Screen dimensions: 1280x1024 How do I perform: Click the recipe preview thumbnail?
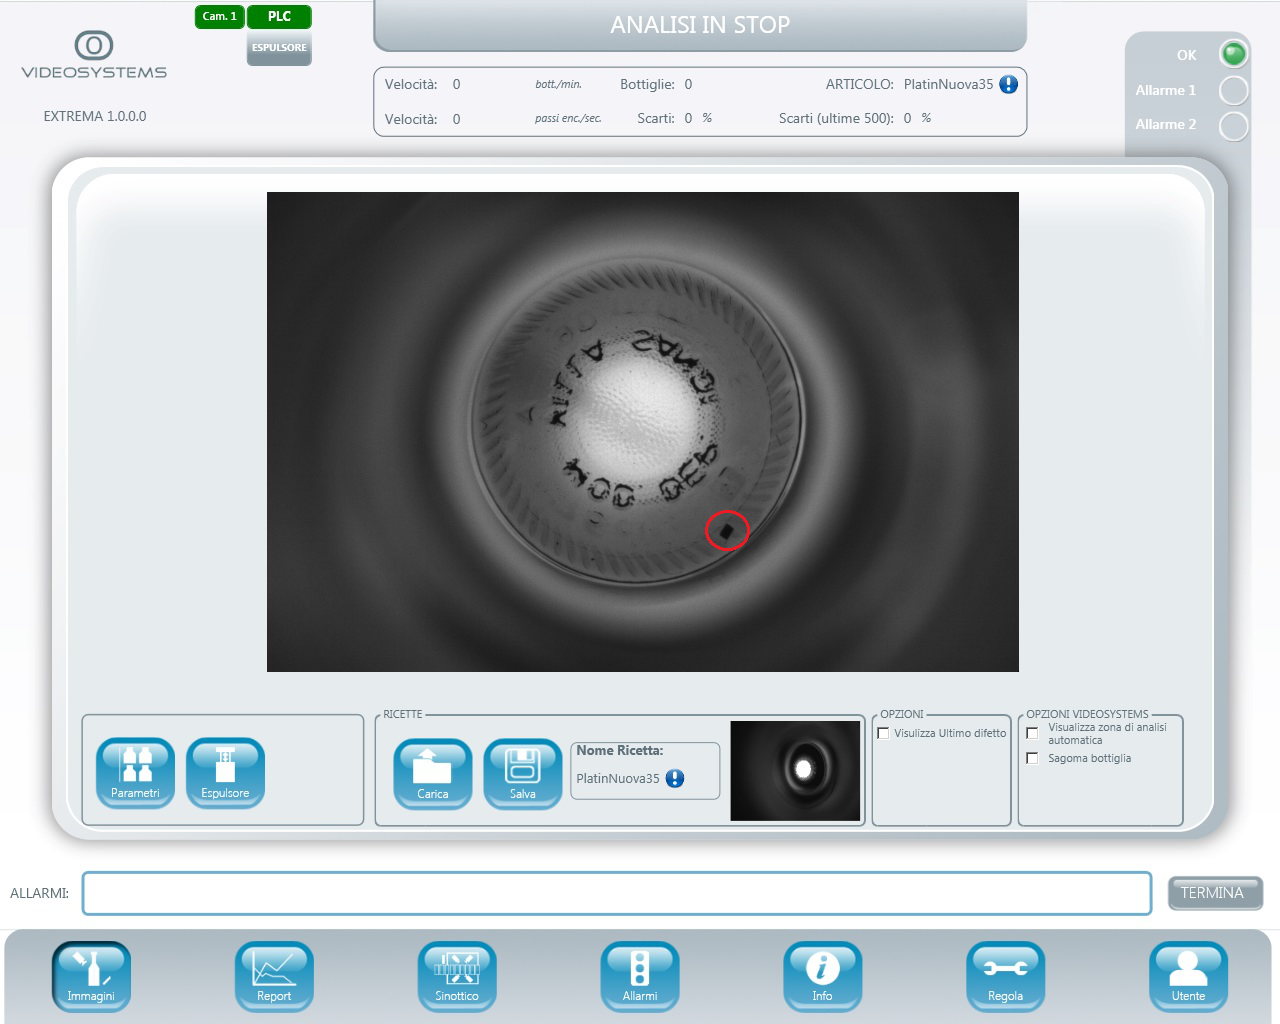795,770
